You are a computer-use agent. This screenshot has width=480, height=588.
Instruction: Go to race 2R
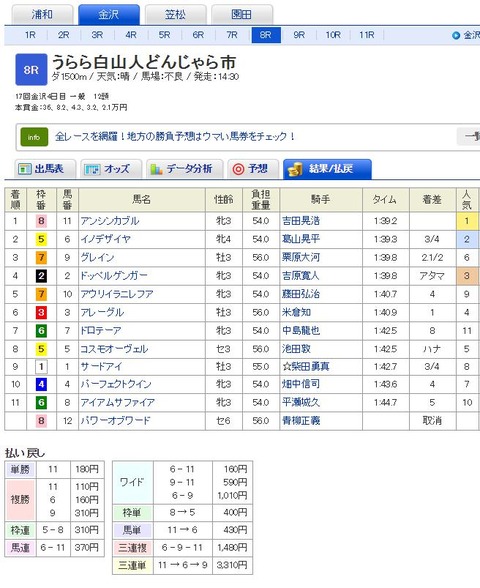pos(63,35)
